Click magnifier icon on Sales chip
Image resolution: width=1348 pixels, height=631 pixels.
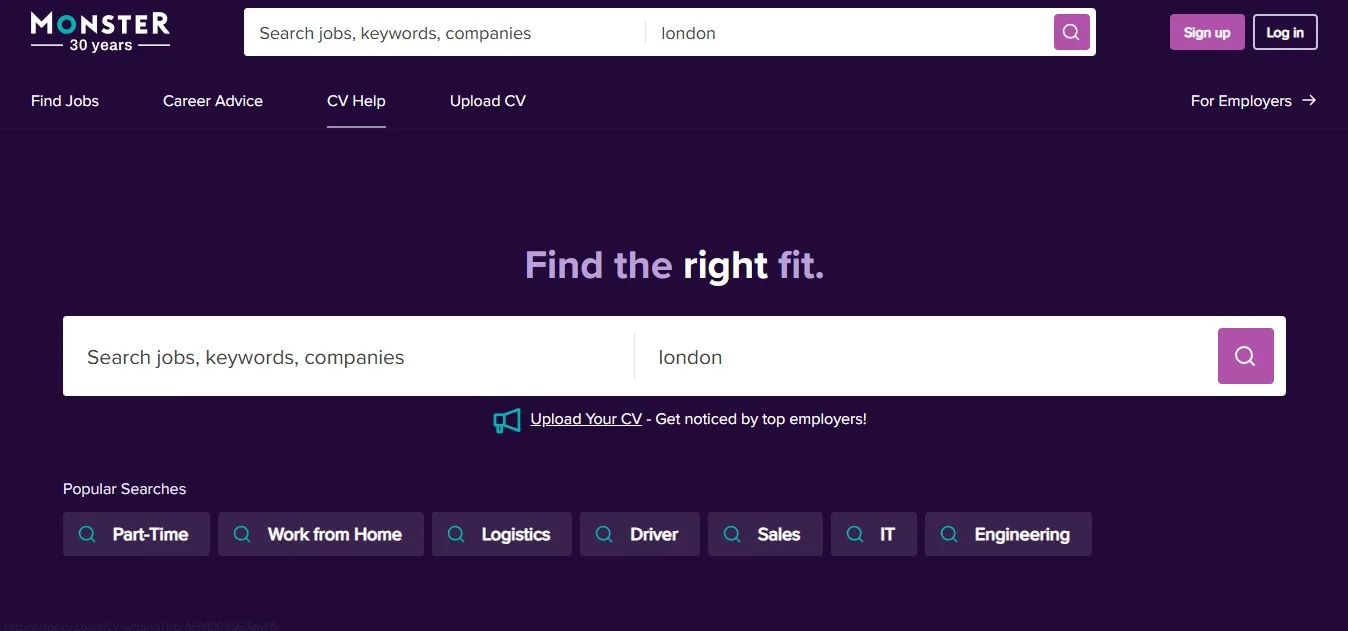click(732, 534)
